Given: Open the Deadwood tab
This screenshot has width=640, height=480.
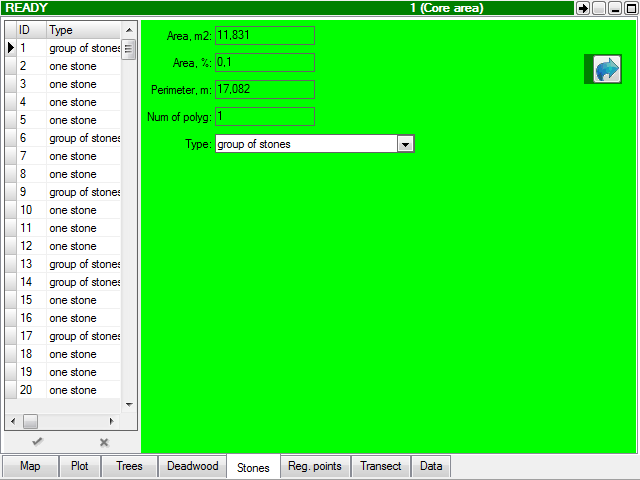Looking at the screenshot, I should [x=192, y=466].
